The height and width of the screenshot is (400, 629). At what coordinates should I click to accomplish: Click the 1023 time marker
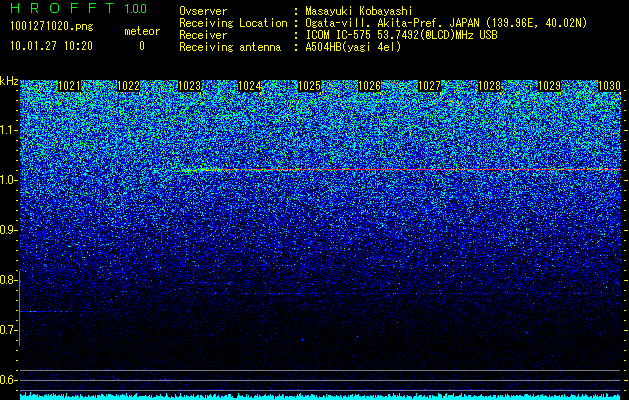click(189, 86)
